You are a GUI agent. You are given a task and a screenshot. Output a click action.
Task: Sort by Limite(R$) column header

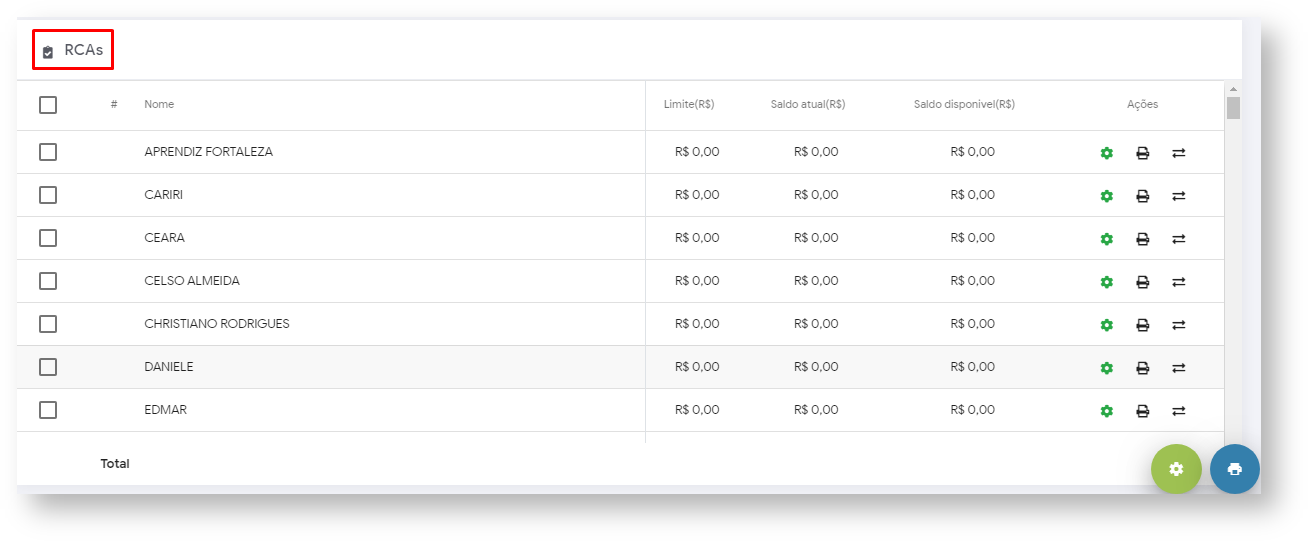[689, 105]
